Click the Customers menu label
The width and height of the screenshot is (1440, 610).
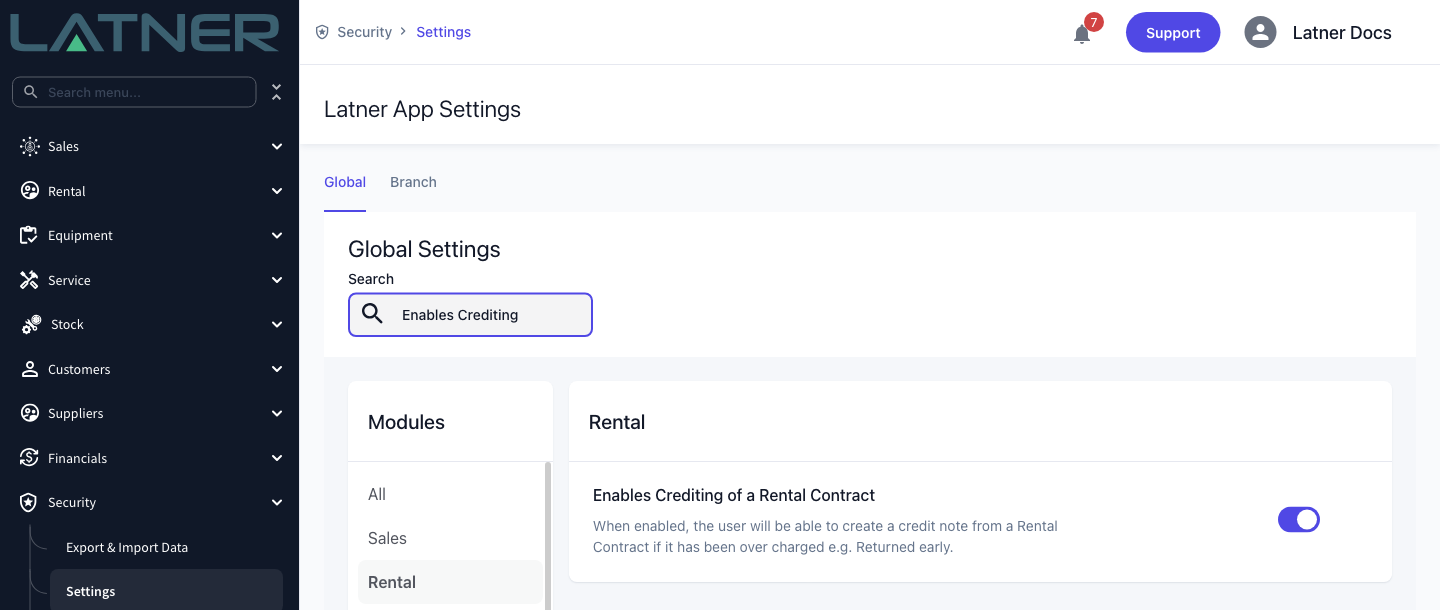[x=79, y=369]
